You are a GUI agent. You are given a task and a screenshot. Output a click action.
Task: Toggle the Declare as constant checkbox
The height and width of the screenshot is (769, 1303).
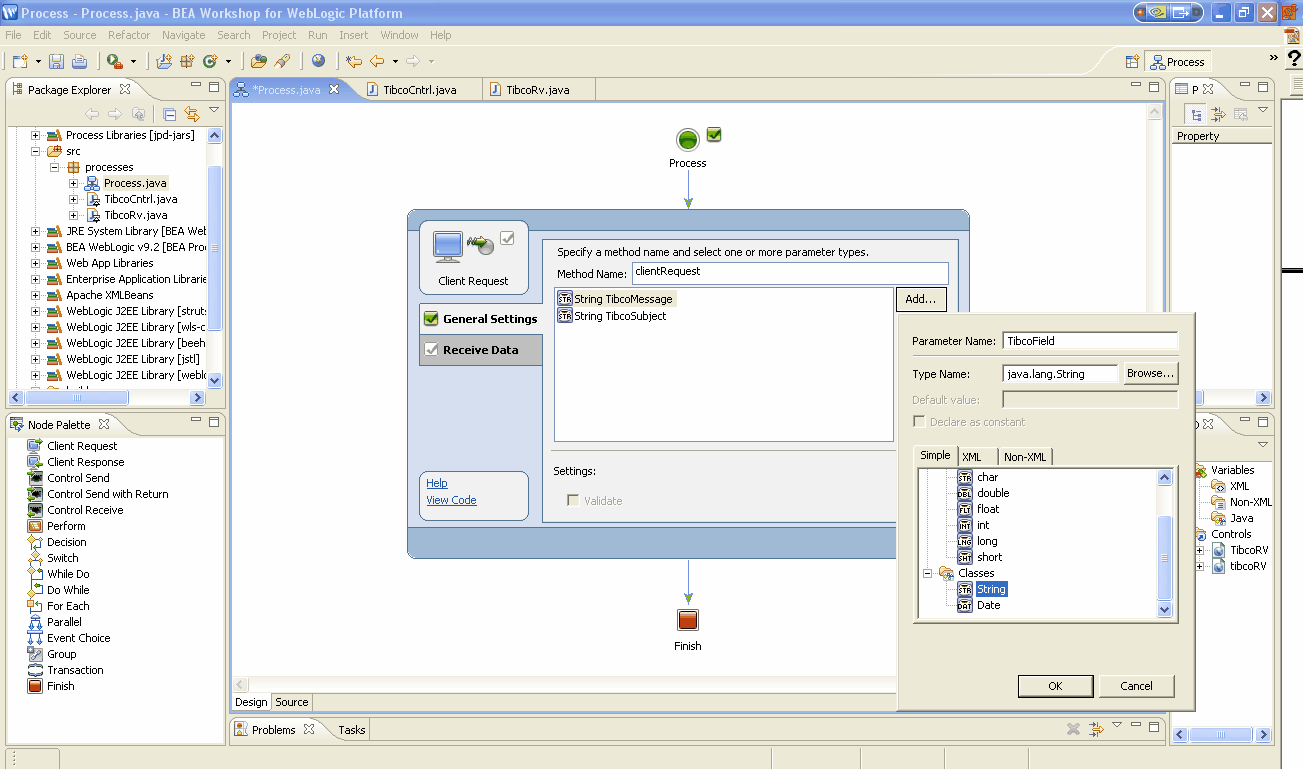point(919,422)
